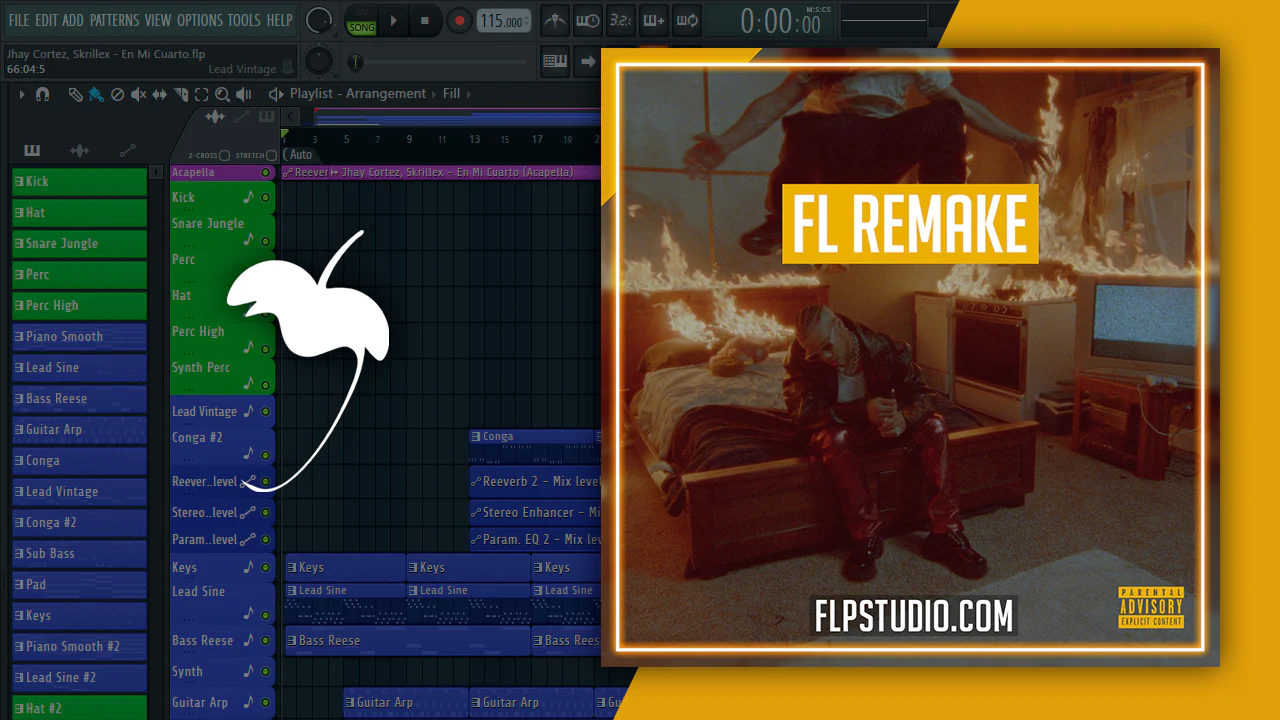Select the Draw pencil tool
The image size is (1280, 720).
tap(76, 94)
